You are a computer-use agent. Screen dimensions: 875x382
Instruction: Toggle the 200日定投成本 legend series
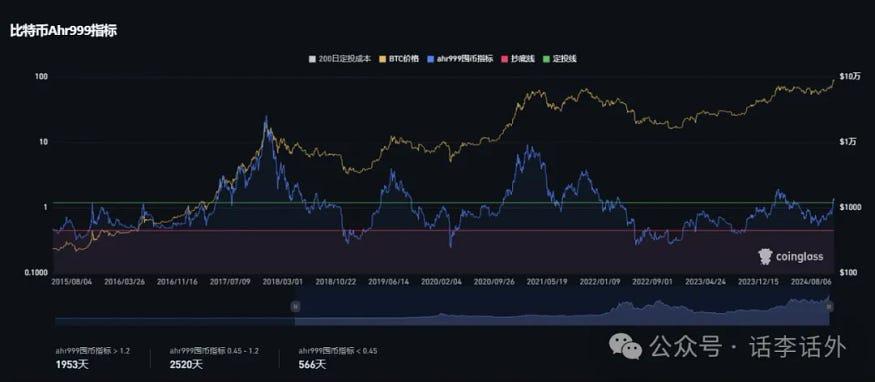click(x=340, y=59)
